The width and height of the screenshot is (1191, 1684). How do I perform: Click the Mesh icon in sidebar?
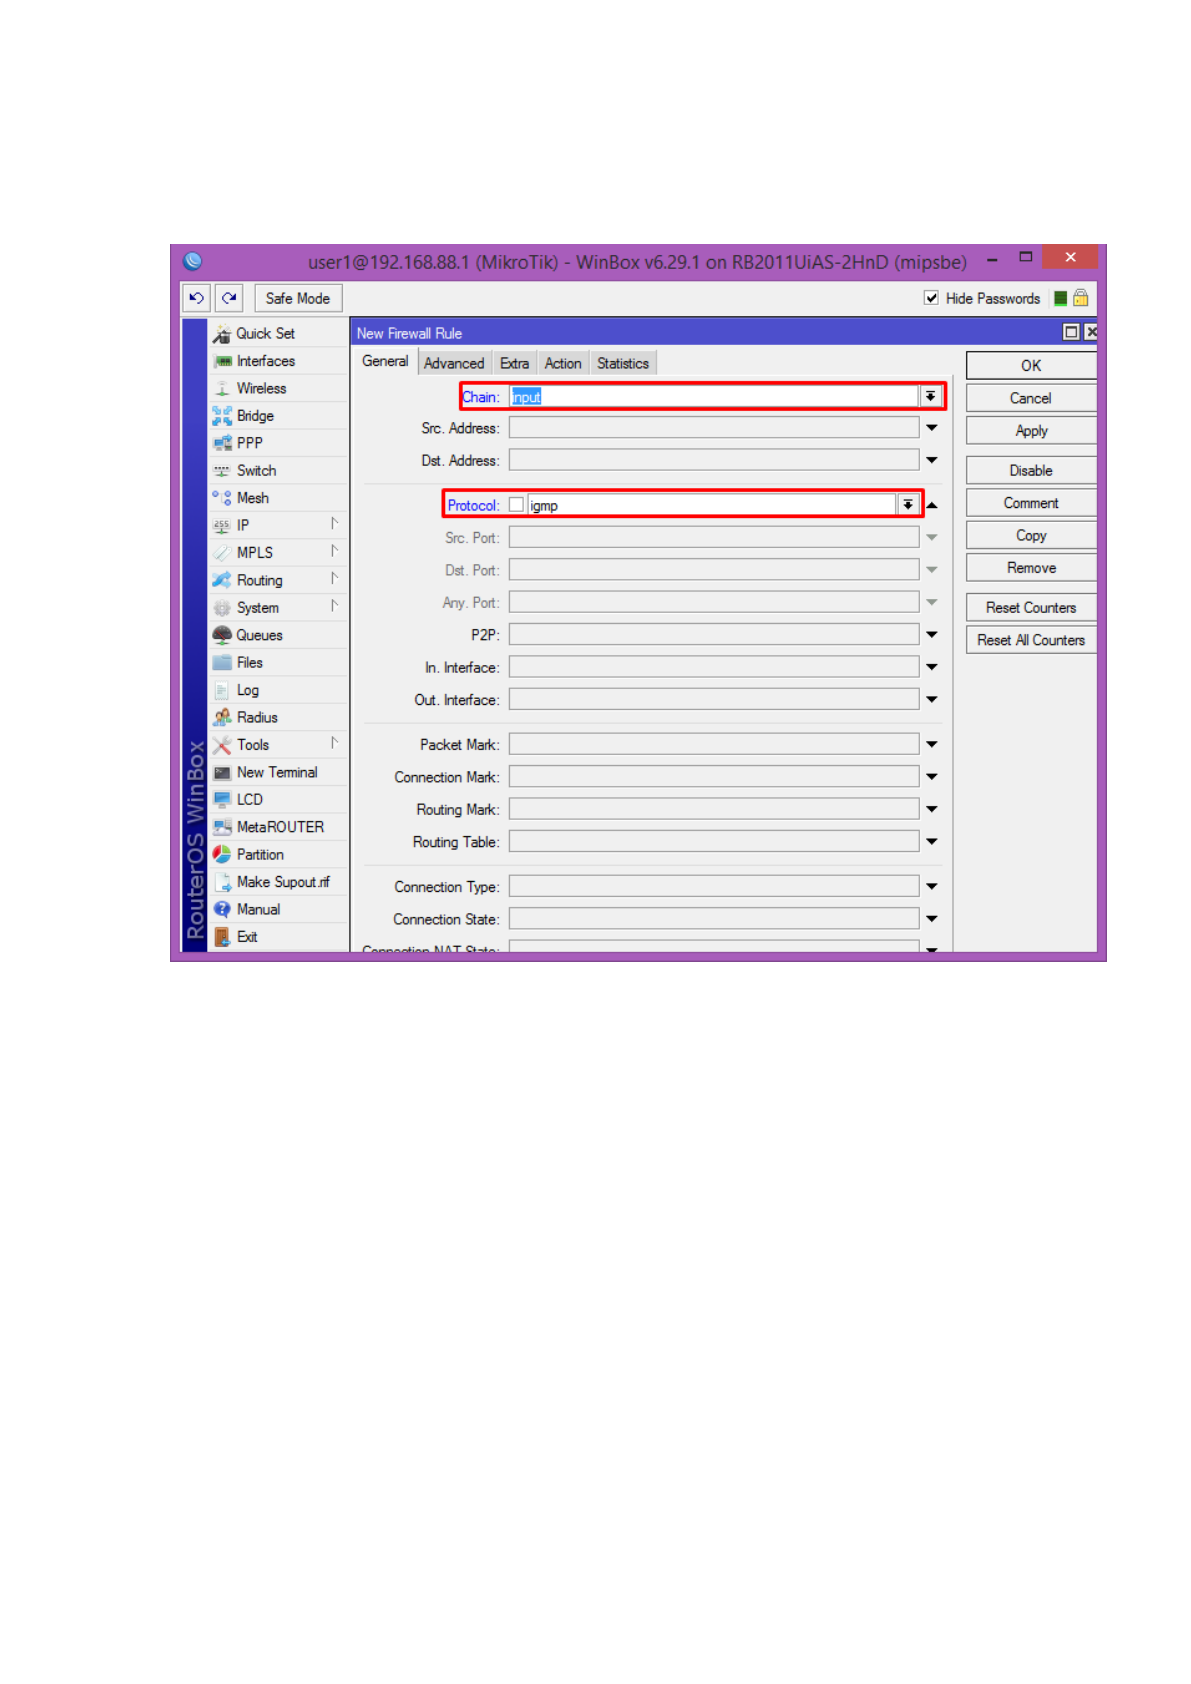tap(222, 498)
